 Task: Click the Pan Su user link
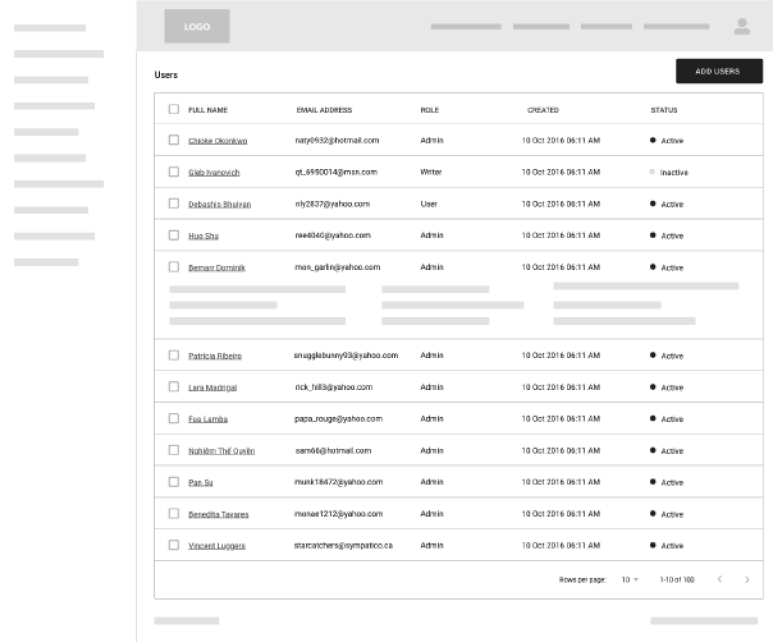pyautogui.click(x=200, y=482)
